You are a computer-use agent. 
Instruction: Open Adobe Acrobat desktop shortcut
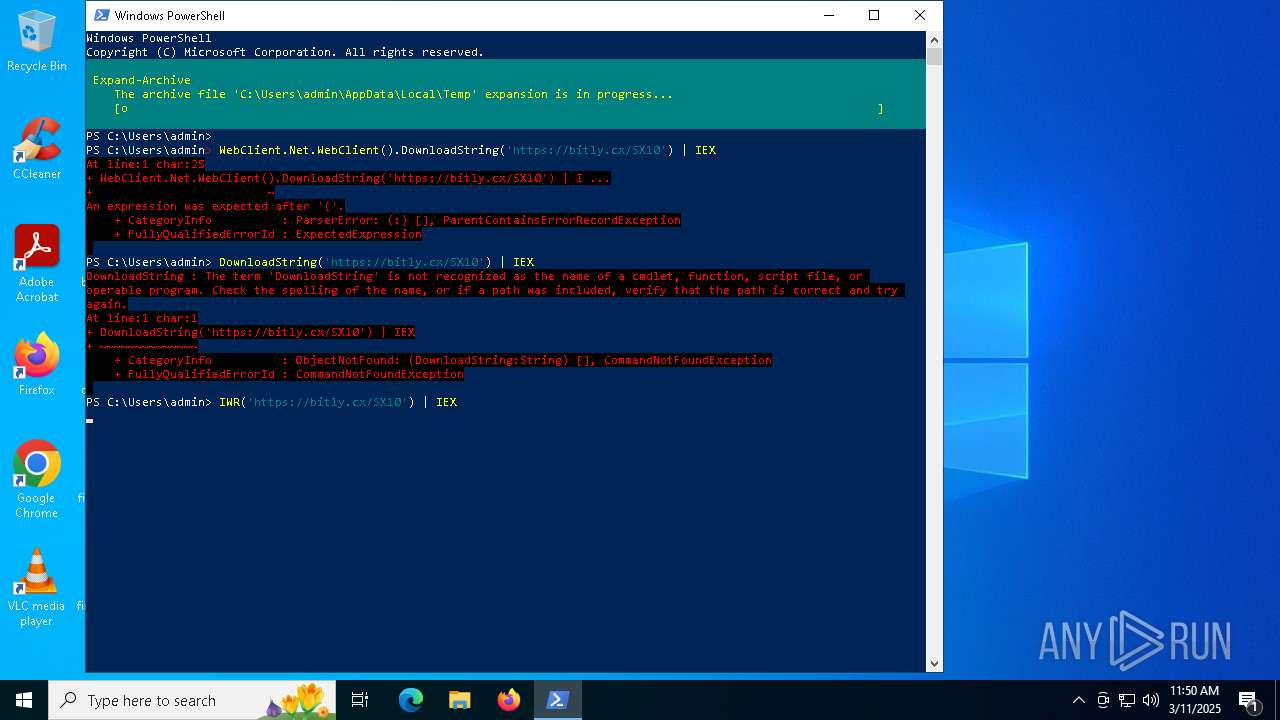tap(37, 263)
